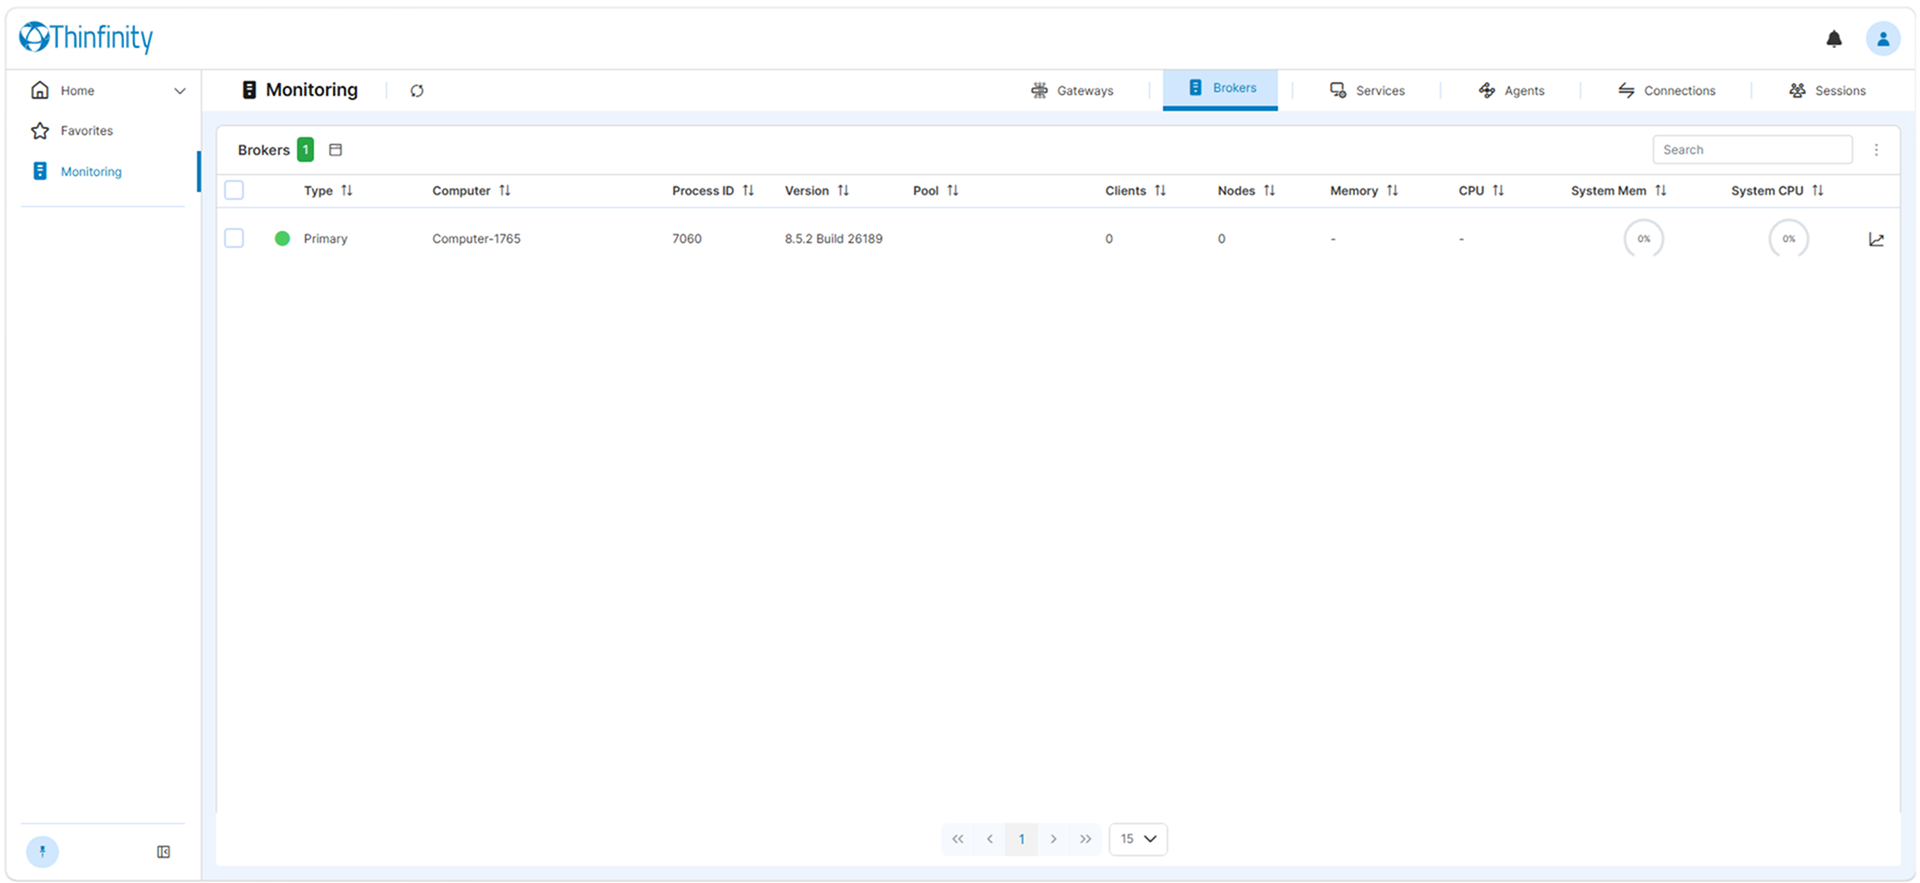Screen dimensions: 1920x883
Task: Select the Brokers tab
Action: (x=1220, y=89)
